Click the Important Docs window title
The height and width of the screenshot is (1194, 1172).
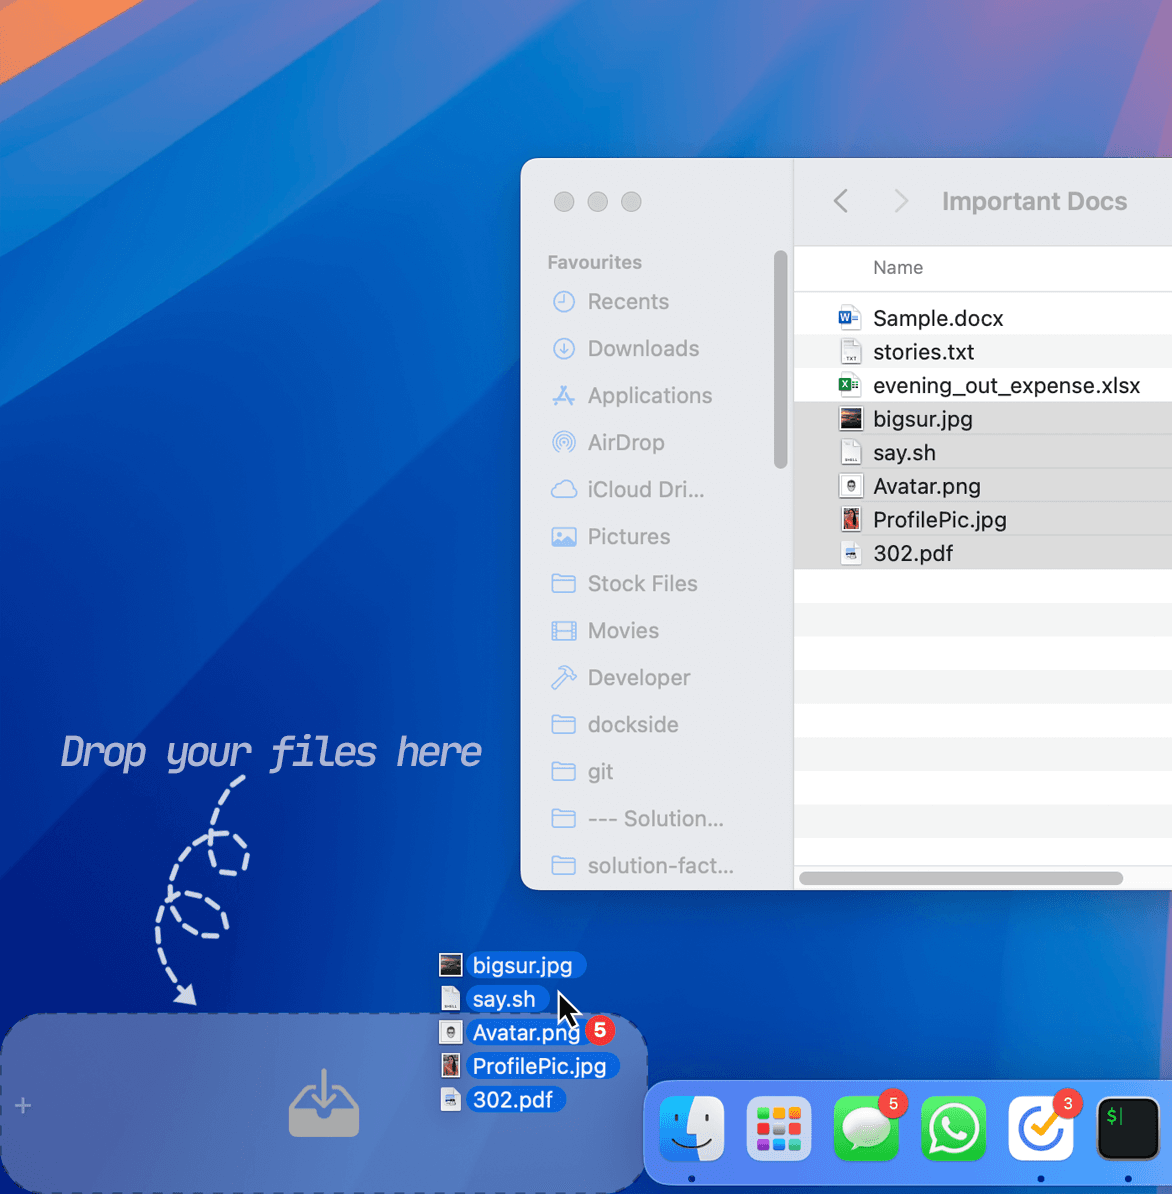point(1034,201)
